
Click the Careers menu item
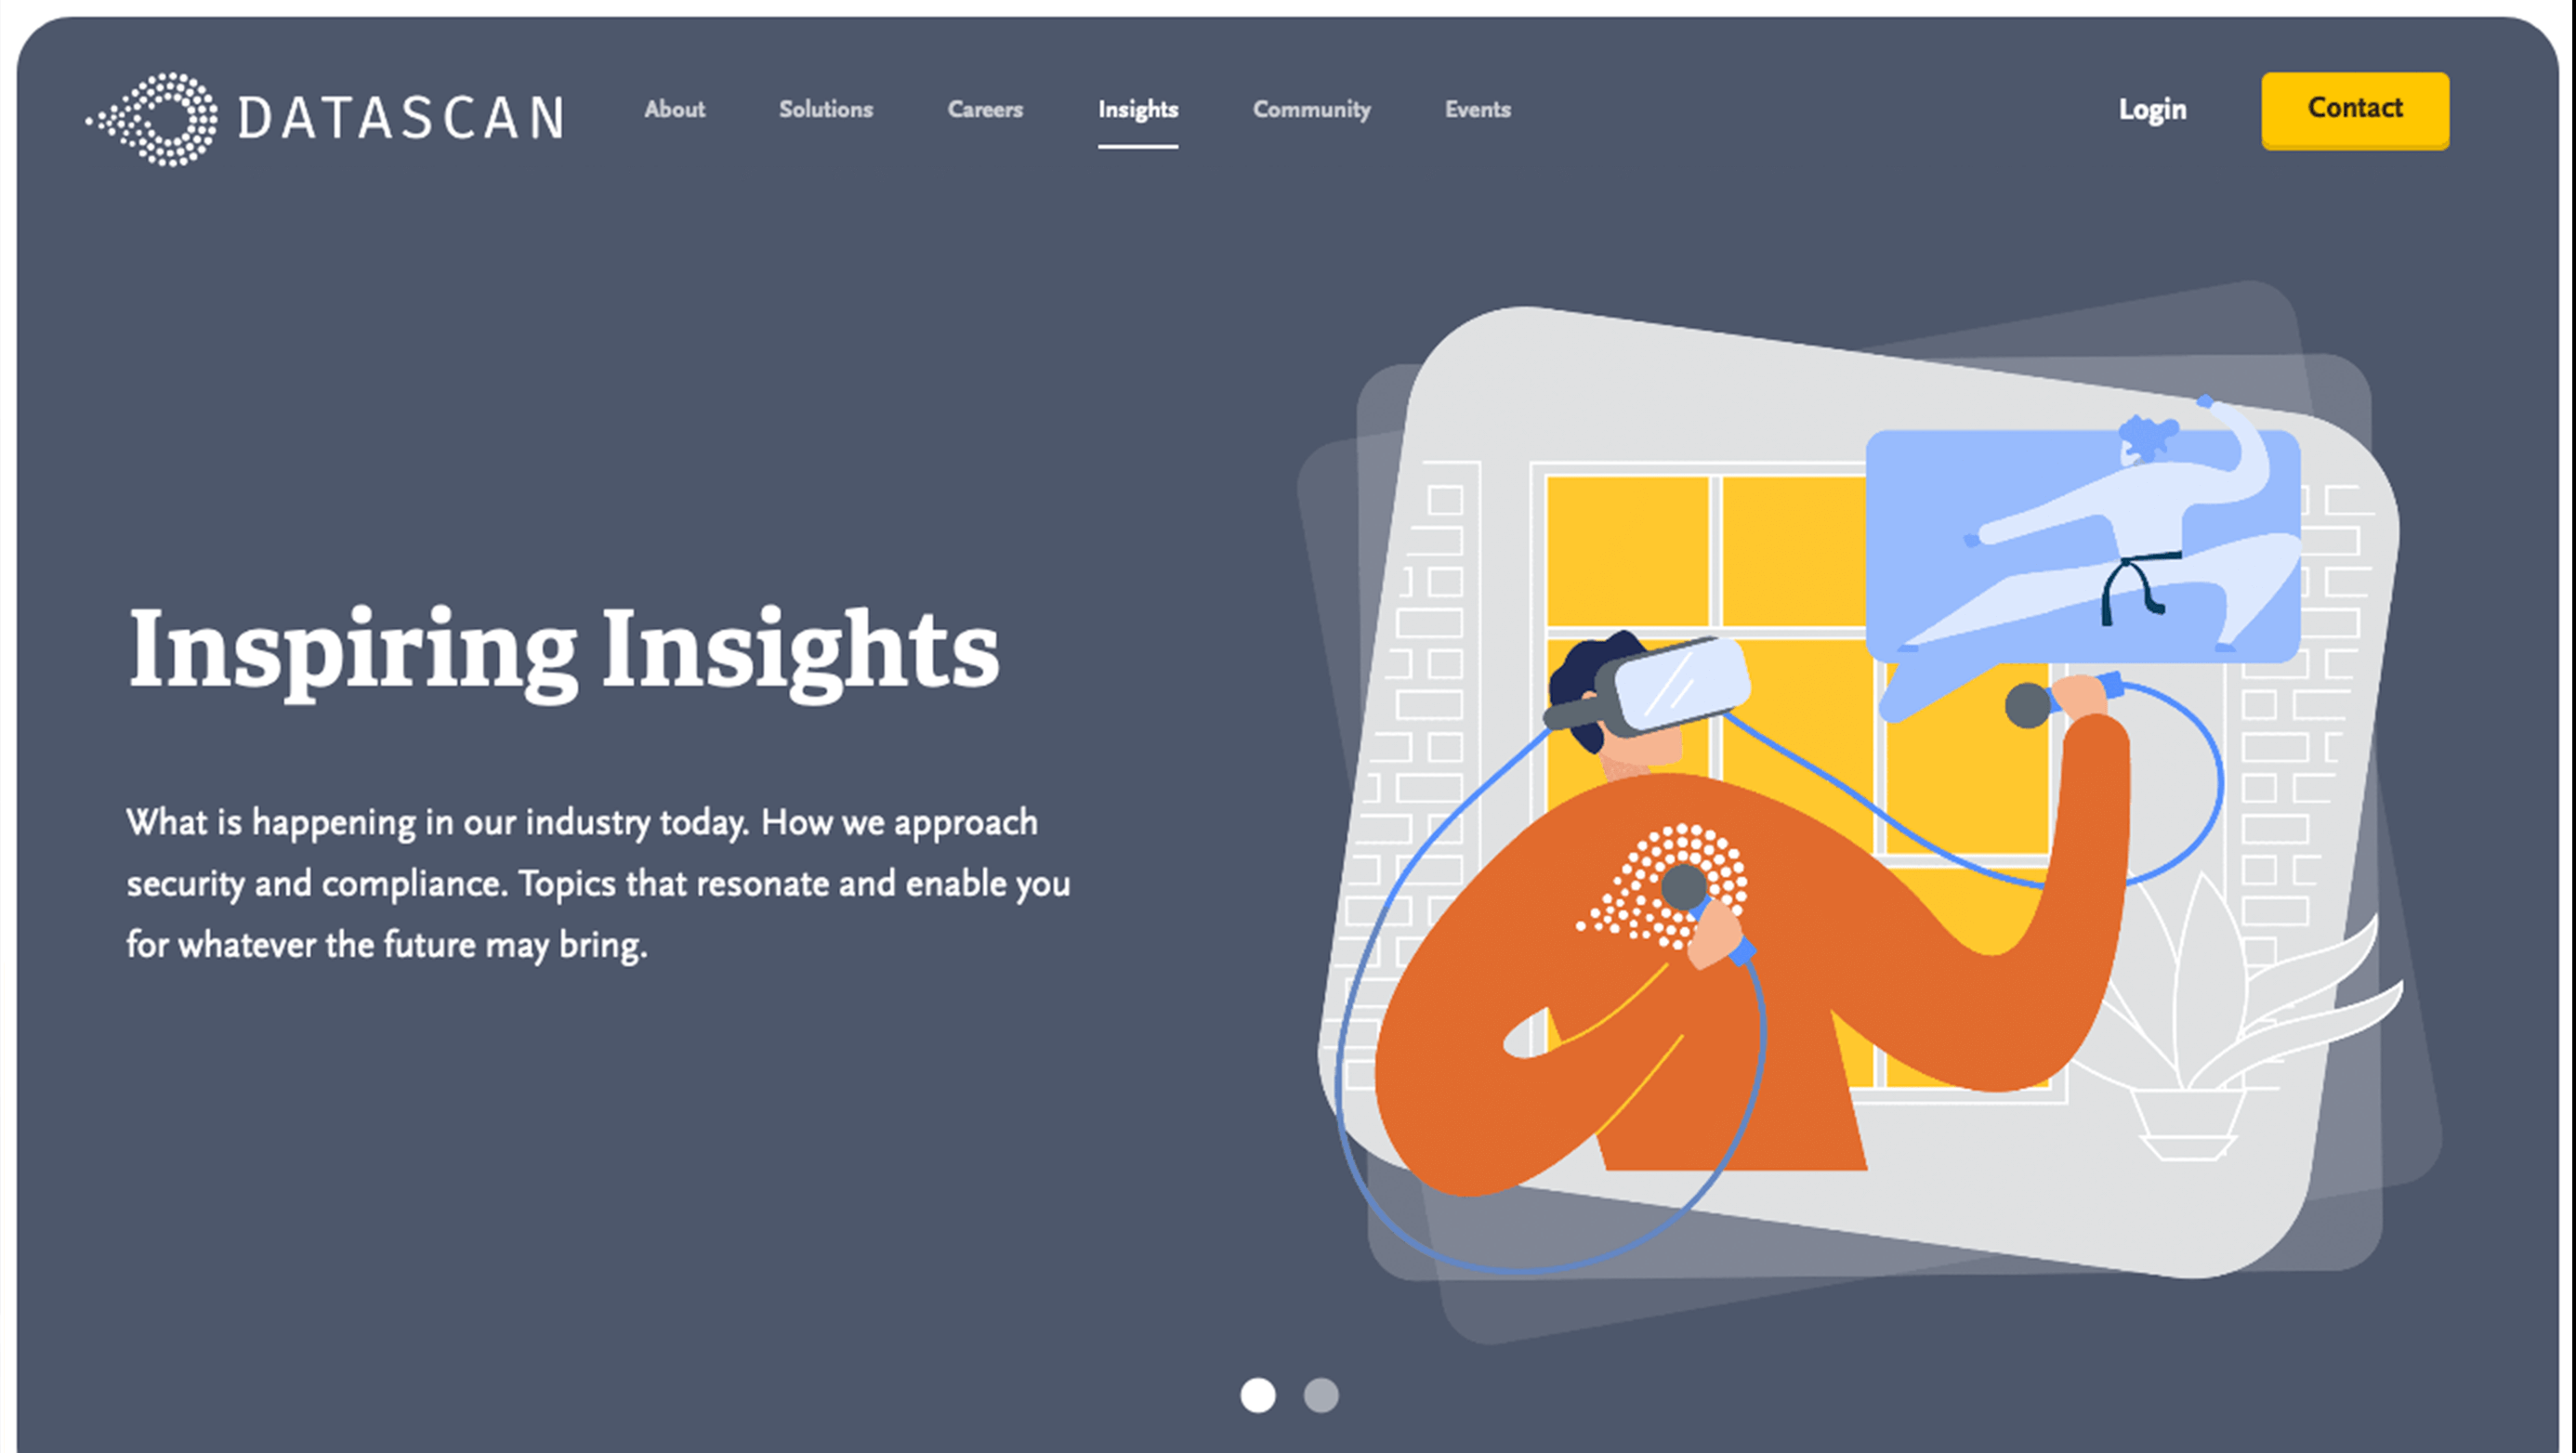985,110
